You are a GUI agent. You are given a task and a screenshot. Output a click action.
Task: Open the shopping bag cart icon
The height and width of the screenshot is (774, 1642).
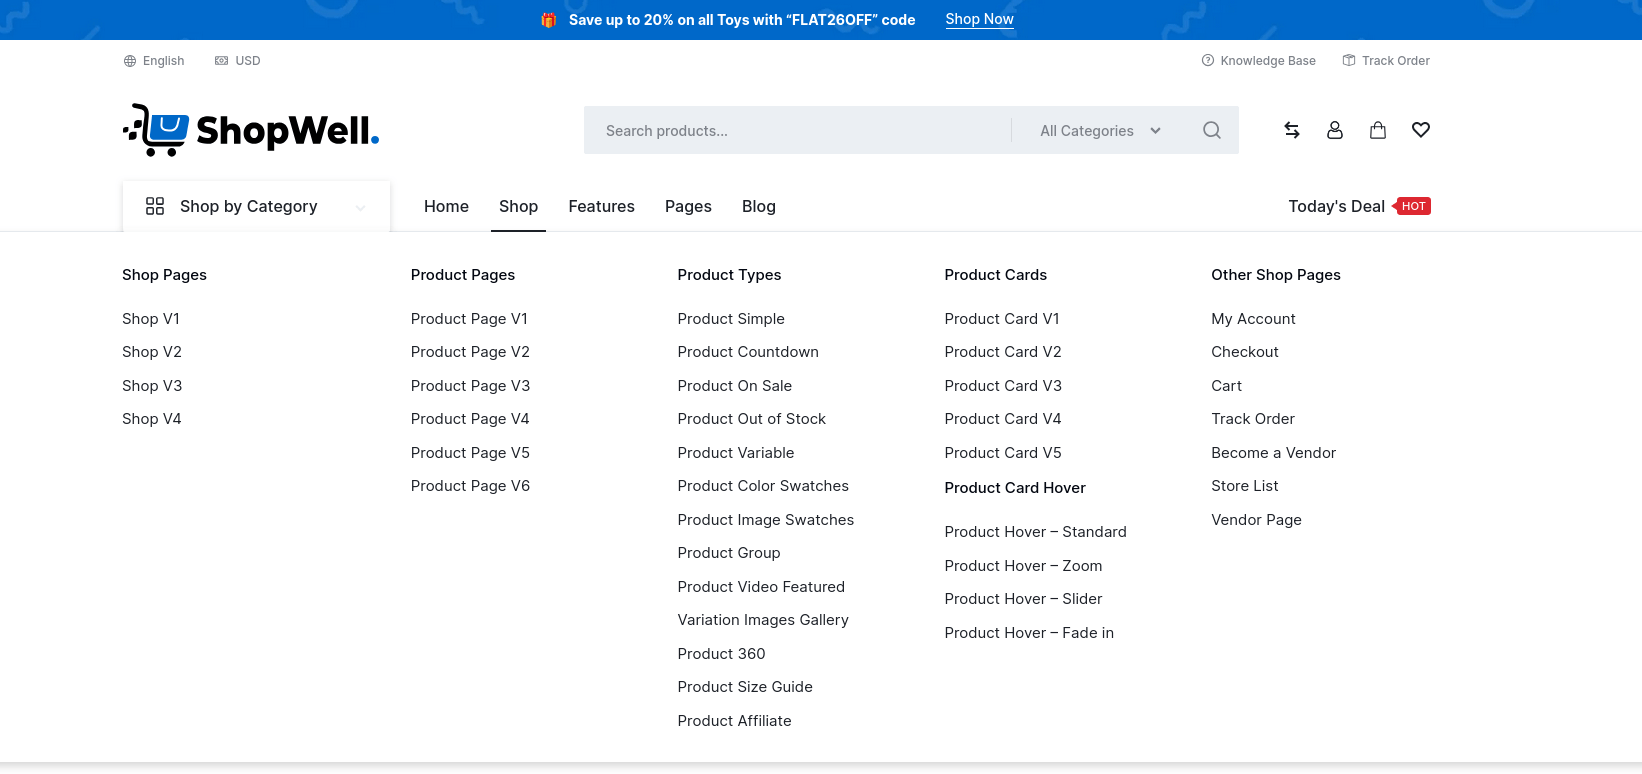(x=1378, y=130)
